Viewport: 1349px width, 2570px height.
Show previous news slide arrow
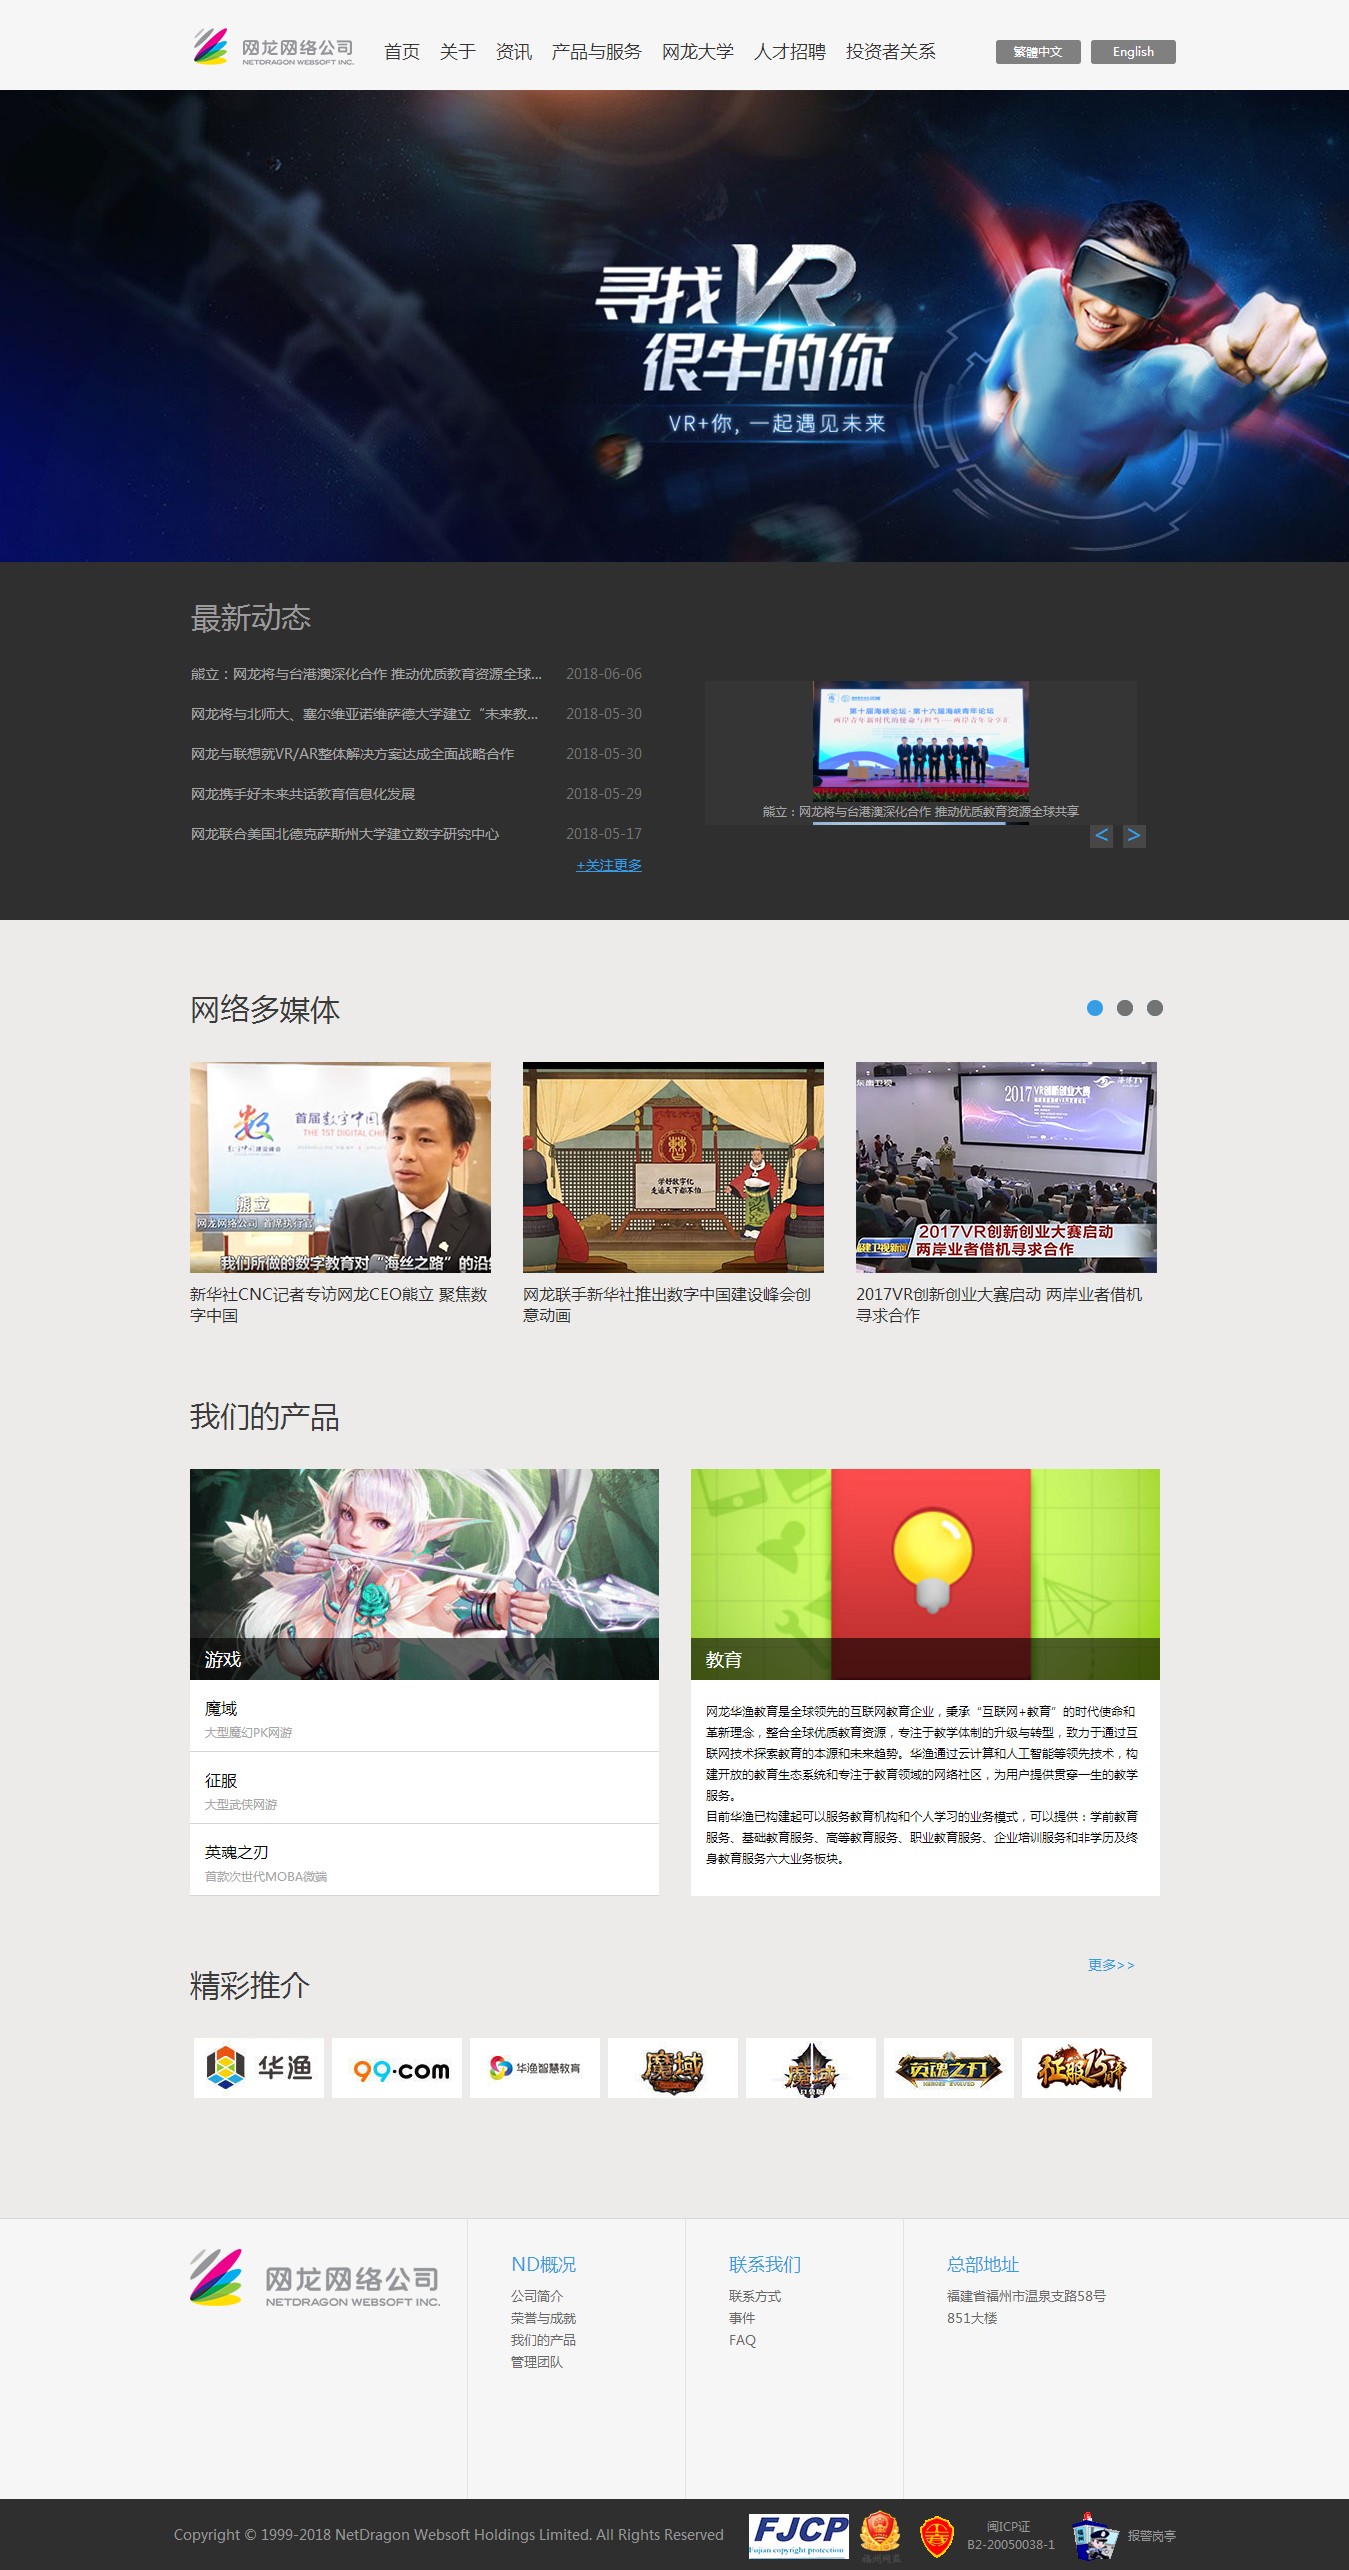pos(1101,835)
